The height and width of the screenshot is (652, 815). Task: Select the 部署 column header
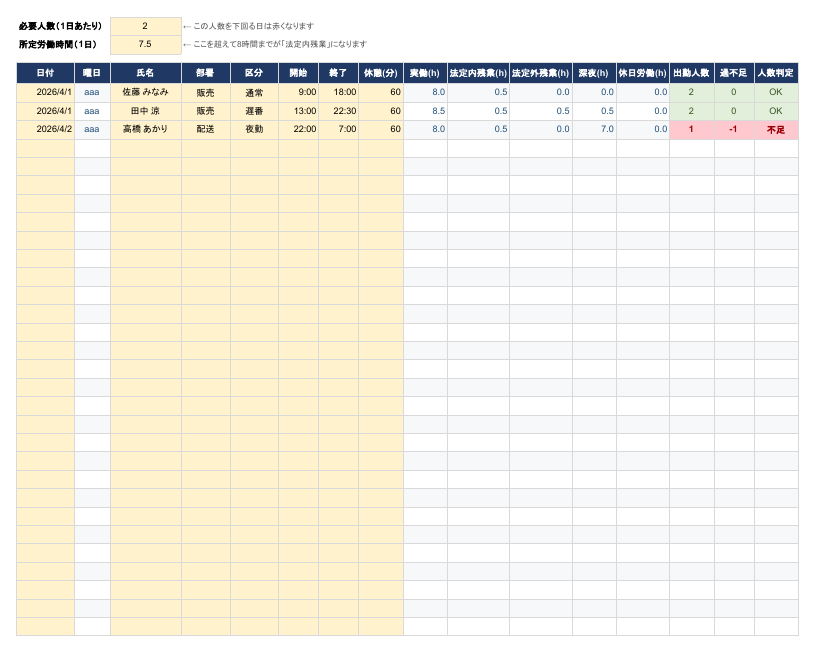click(206, 73)
